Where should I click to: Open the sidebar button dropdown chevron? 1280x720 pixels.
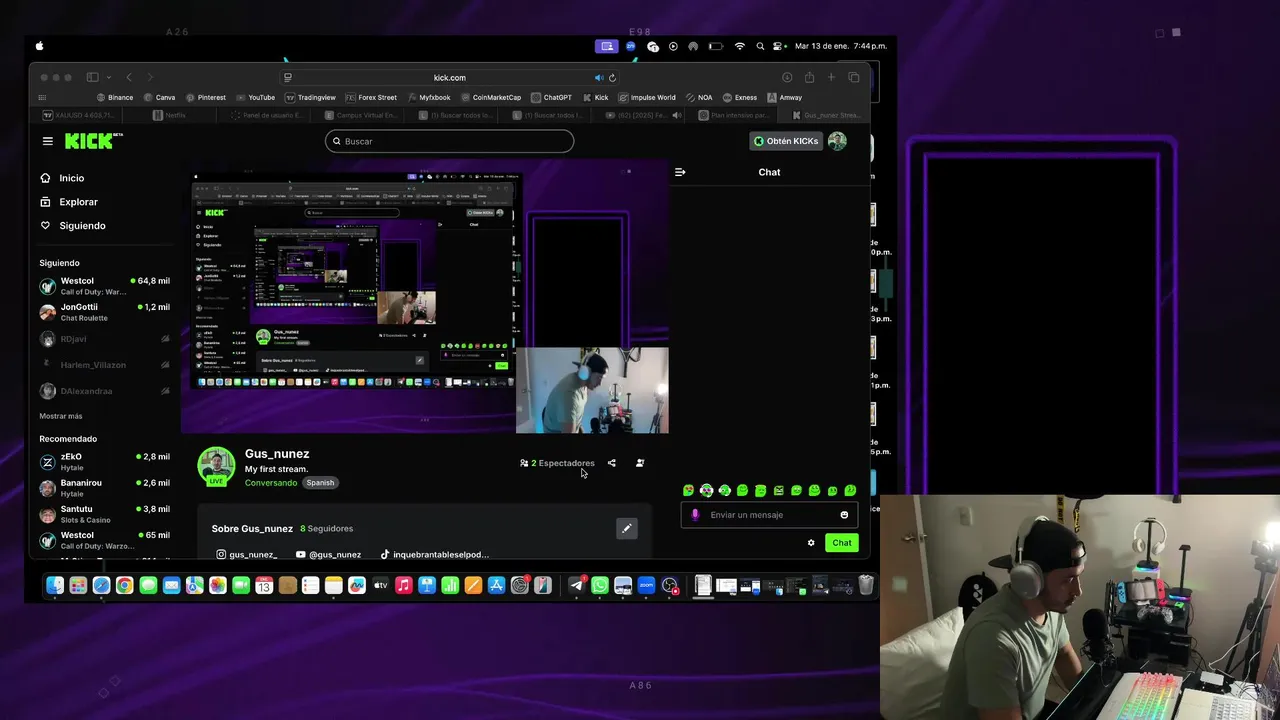(107, 77)
